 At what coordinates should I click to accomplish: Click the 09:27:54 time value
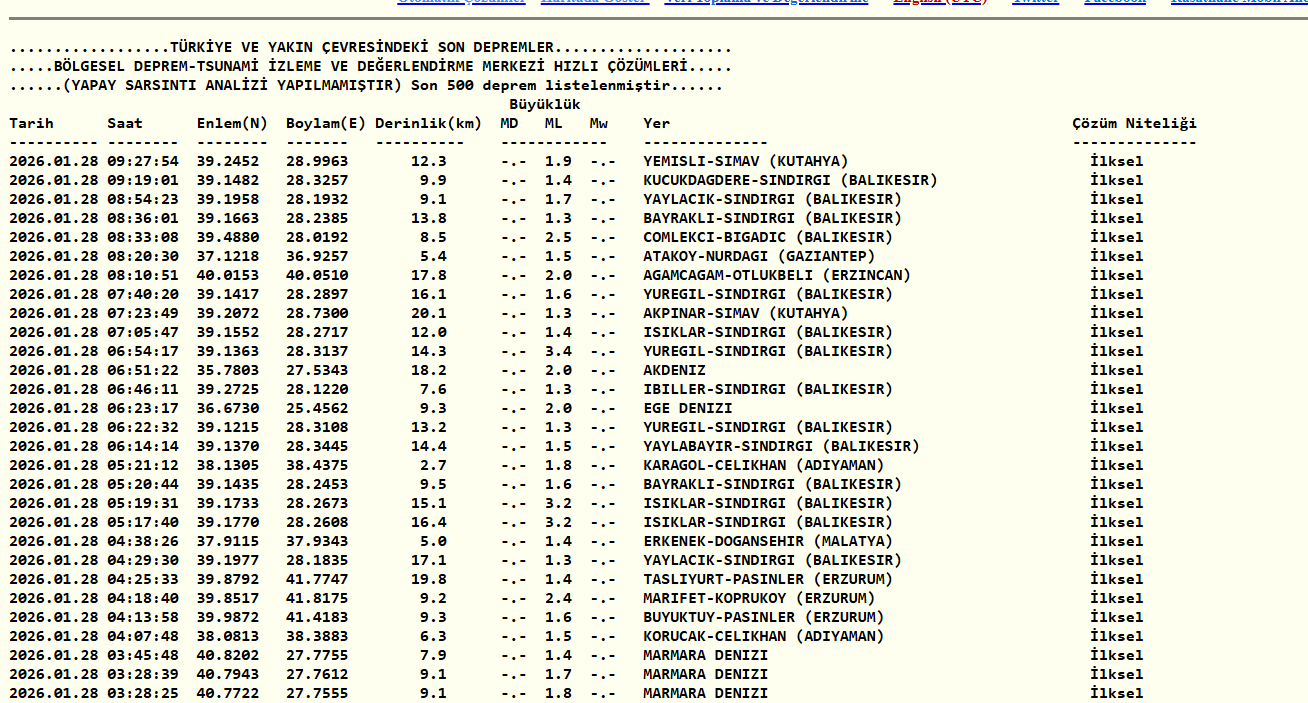point(143,162)
